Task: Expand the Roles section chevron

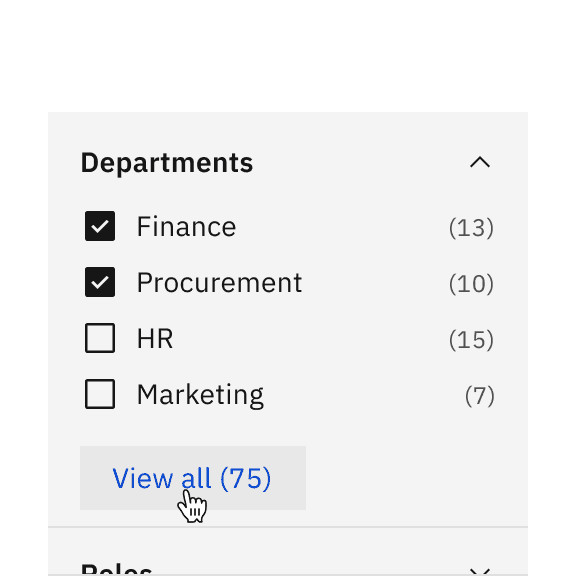Action: (x=480, y=572)
